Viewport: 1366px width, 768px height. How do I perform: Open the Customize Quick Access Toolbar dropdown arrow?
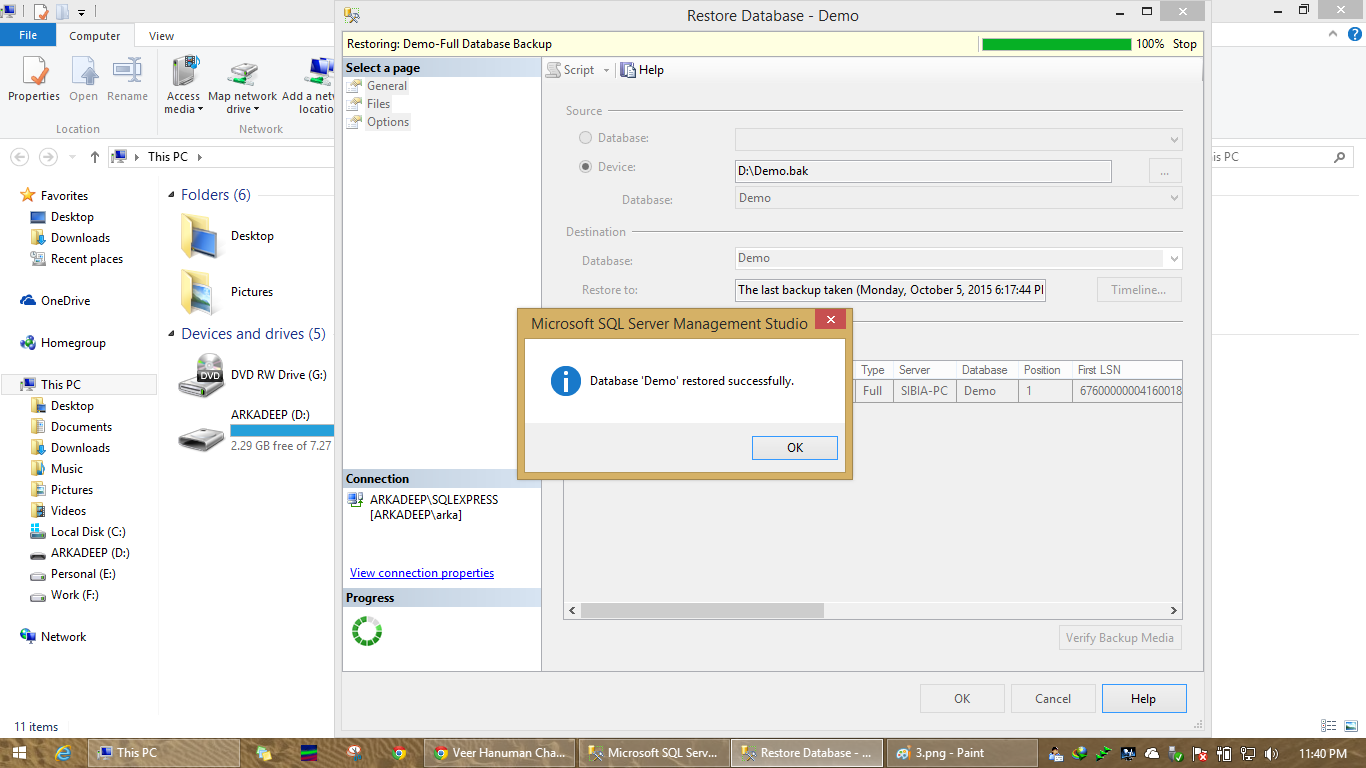[x=81, y=12]
